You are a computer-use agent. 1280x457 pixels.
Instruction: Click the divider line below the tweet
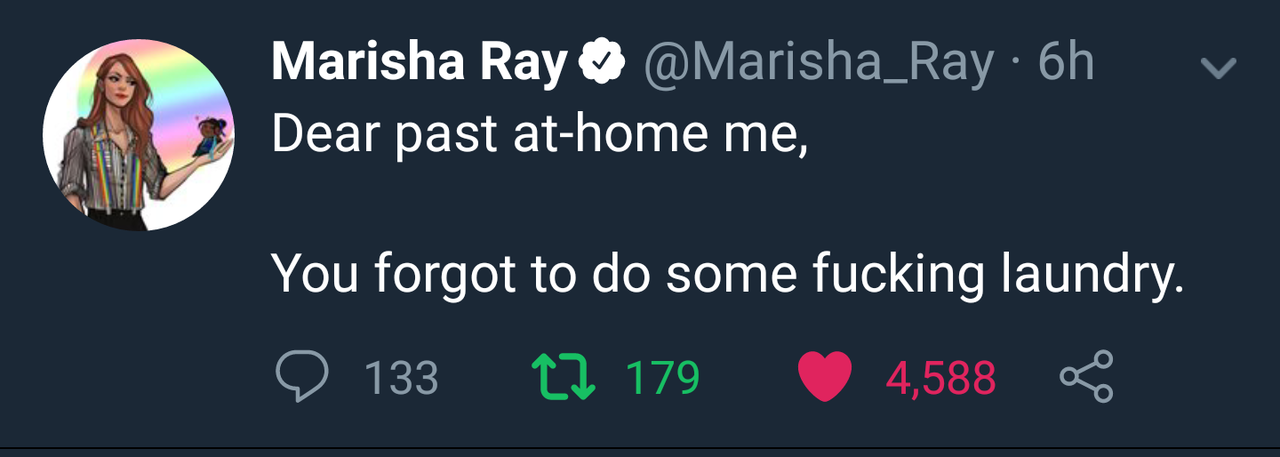click(640, 447)
